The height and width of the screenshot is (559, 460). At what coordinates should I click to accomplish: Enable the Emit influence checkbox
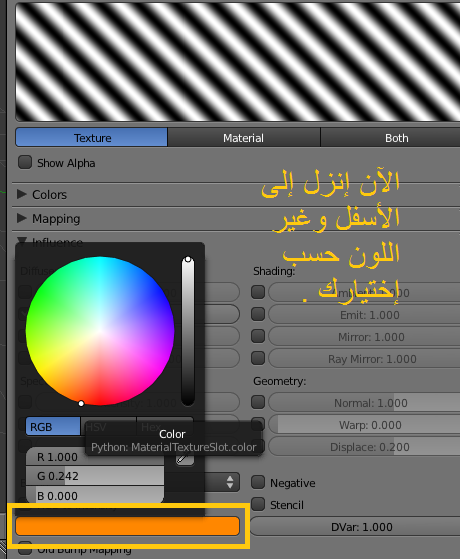(258, 314)
